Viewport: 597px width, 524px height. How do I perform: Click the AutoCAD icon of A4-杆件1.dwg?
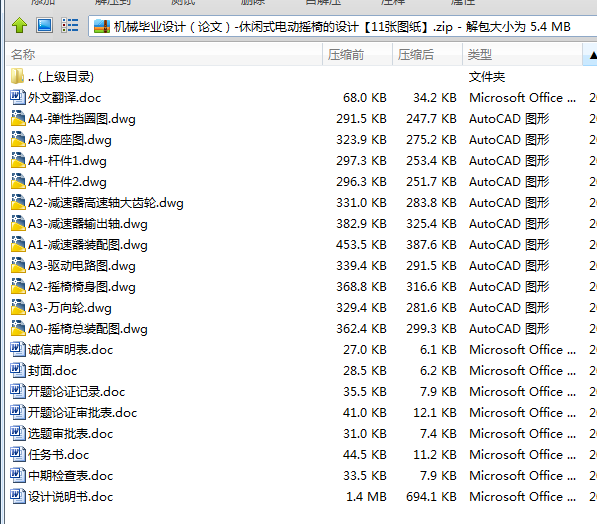[18, 160]
